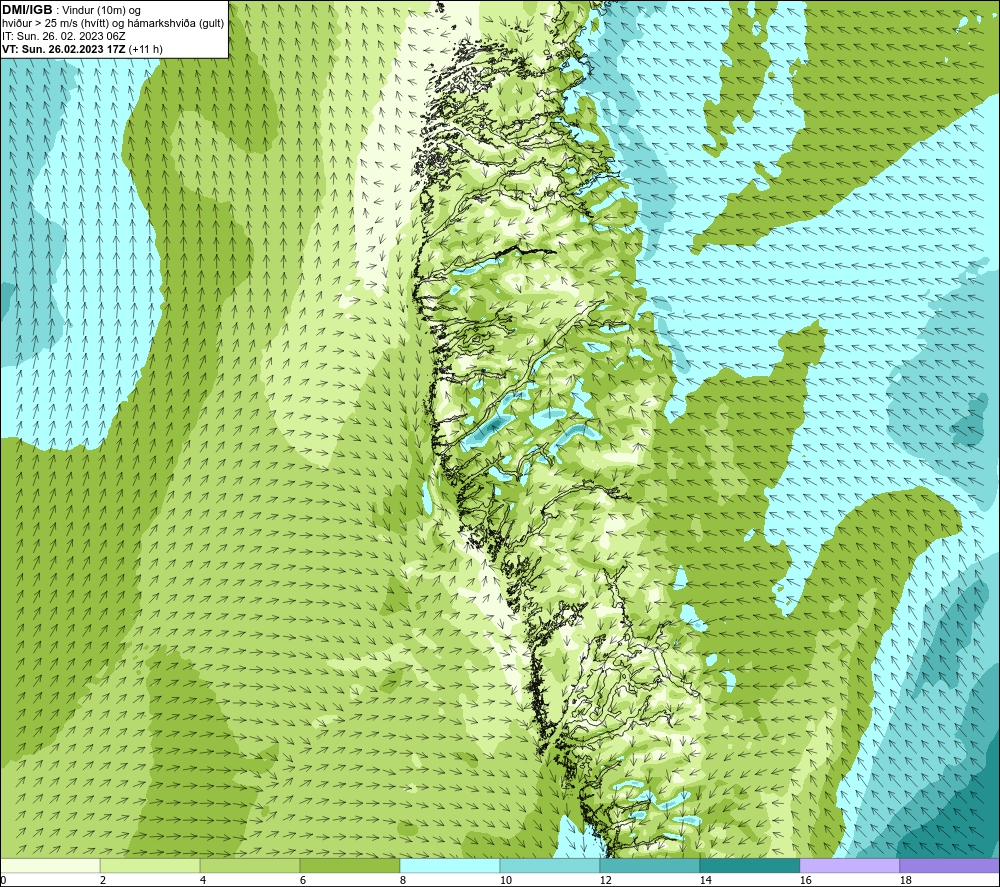Select the 8–10 m/s light cyan swatch
1000x887 pixels.
point(450,865)
